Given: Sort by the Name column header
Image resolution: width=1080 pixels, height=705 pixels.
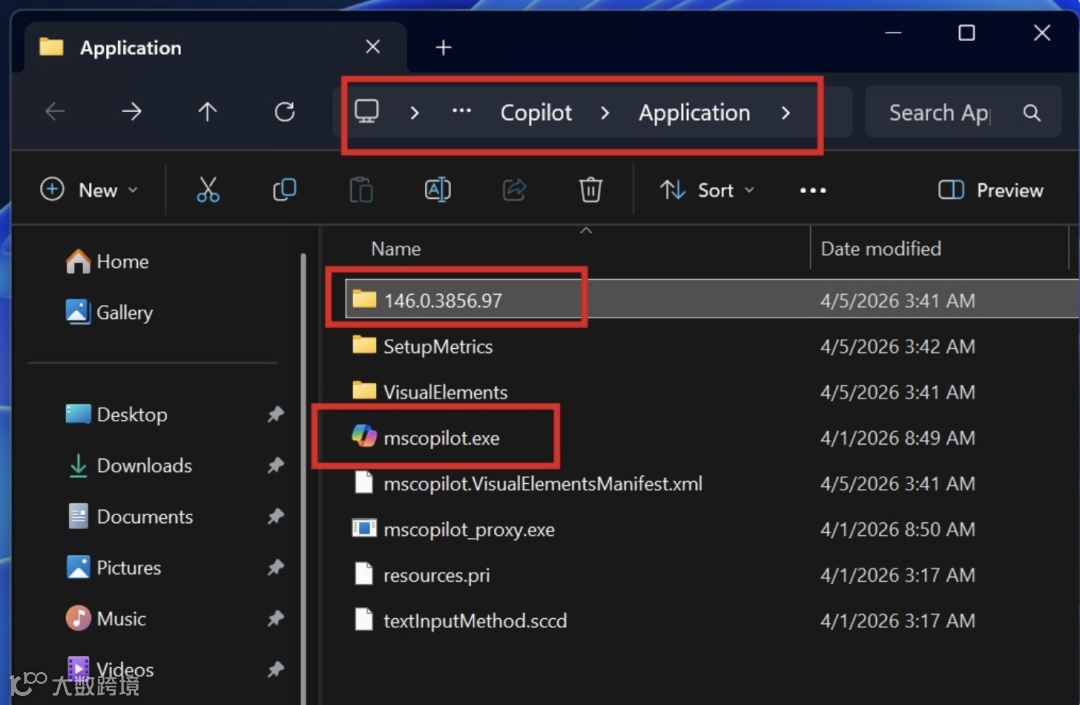Looking at the screenshot, I should point(395,249).
